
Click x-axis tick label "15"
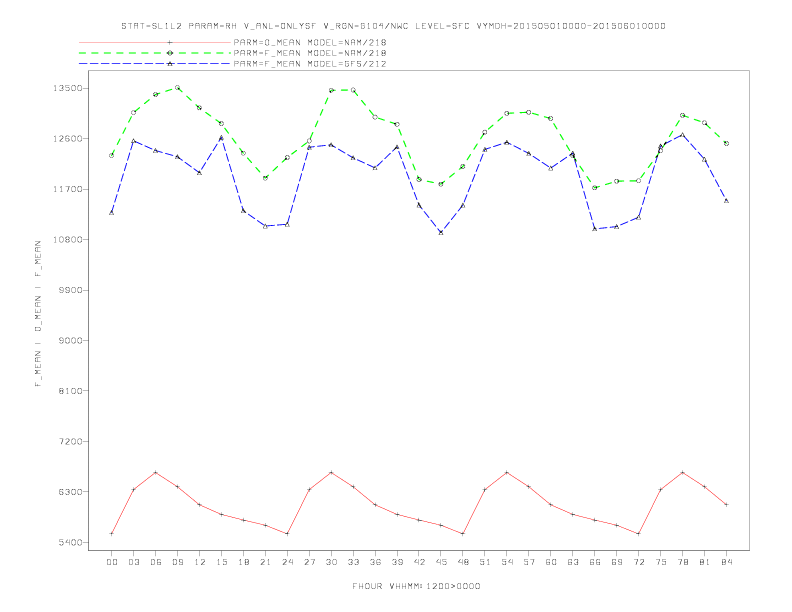click(x=222, y=562)
